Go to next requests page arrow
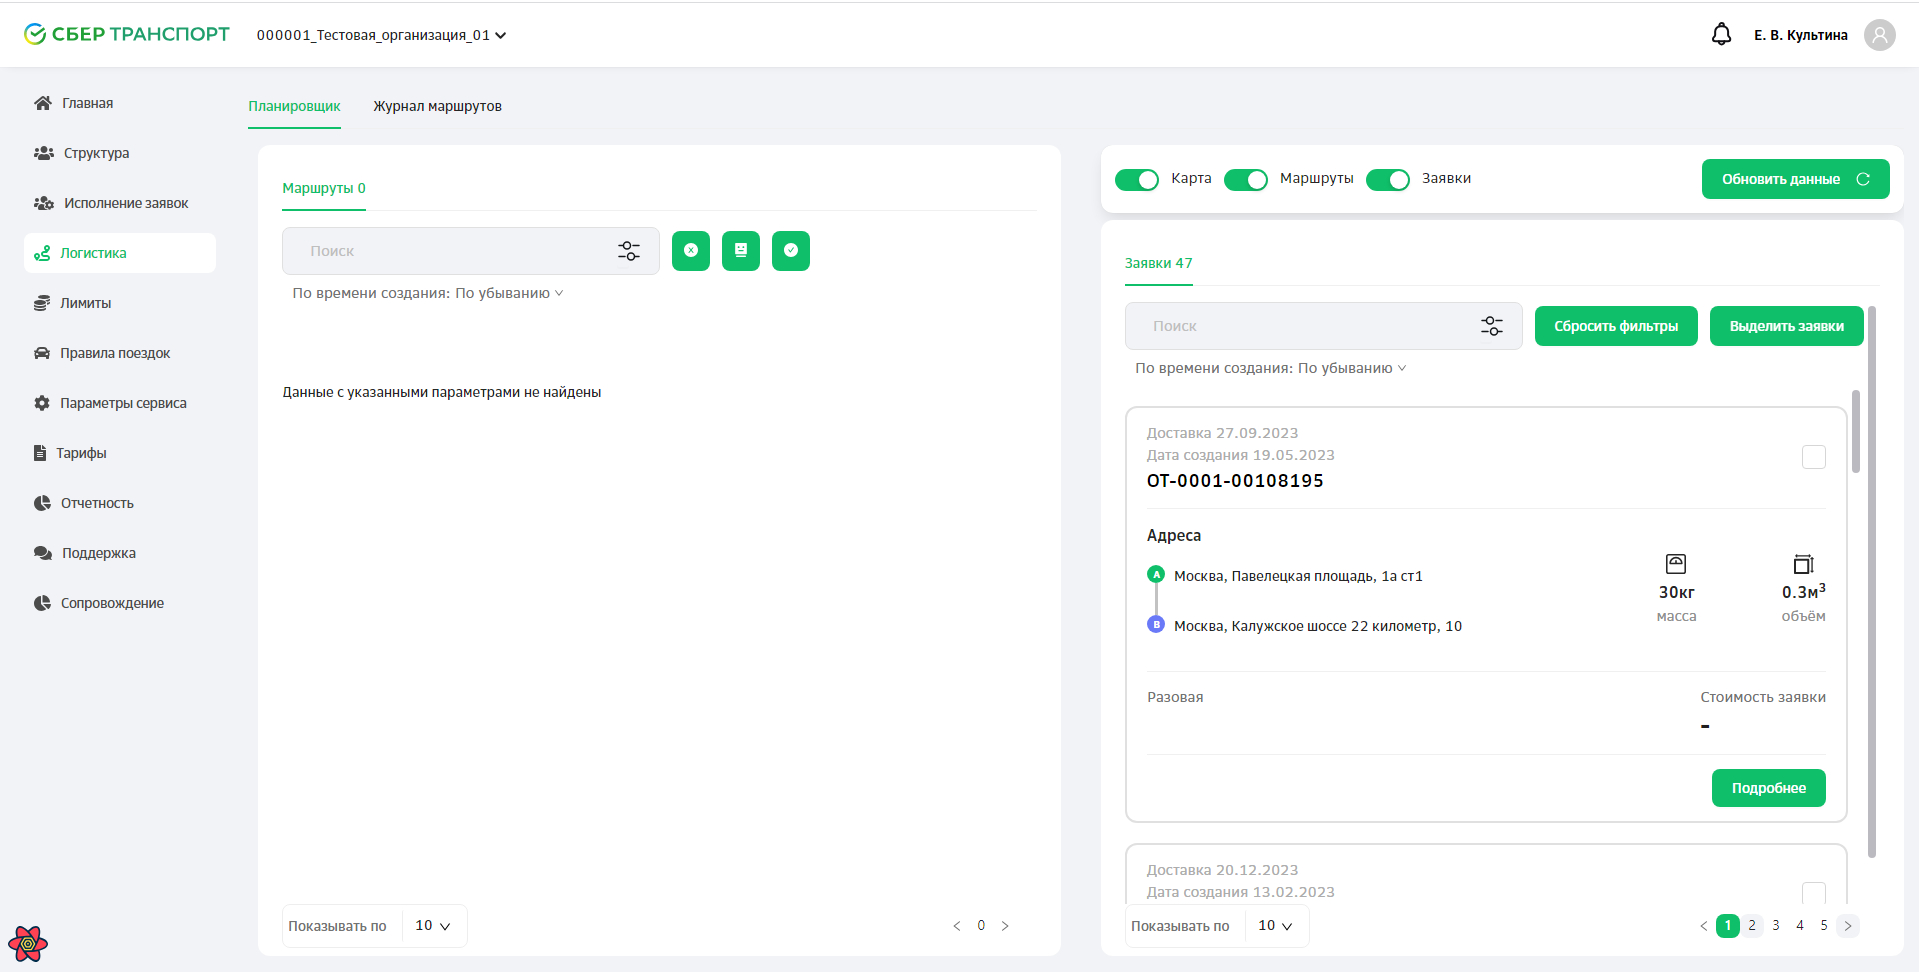The height and width of the screenshot is (972, 1919). click(1848, 926)
